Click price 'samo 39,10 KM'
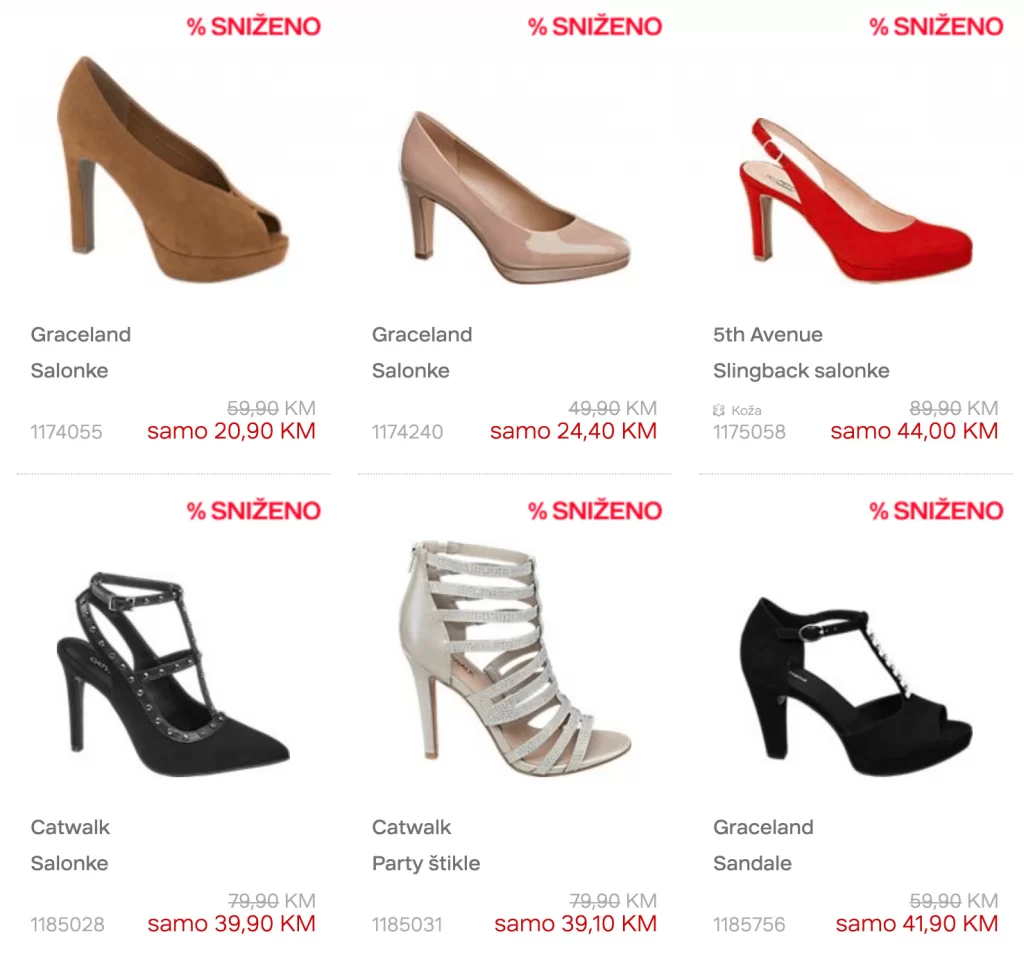The image size is (1024, 959). [575, 924]
